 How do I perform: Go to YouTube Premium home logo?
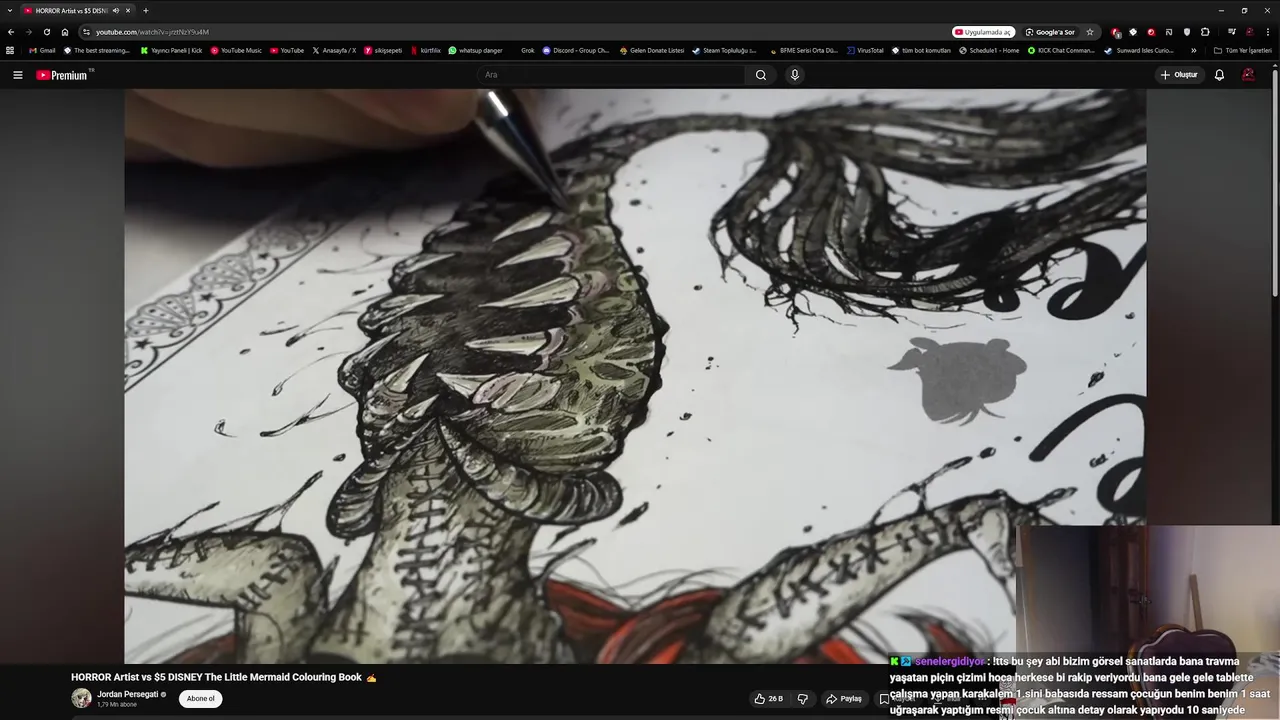pyautogui.click(x=64, y=75)
